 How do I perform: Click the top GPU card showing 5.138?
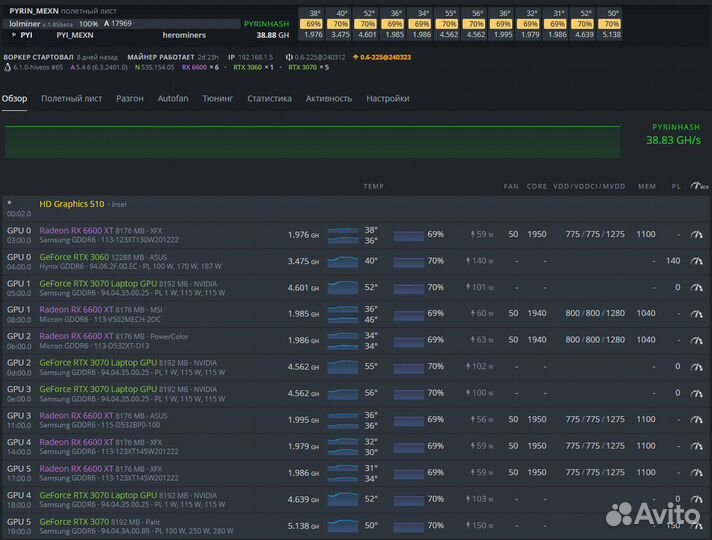[x=611, y=24]
